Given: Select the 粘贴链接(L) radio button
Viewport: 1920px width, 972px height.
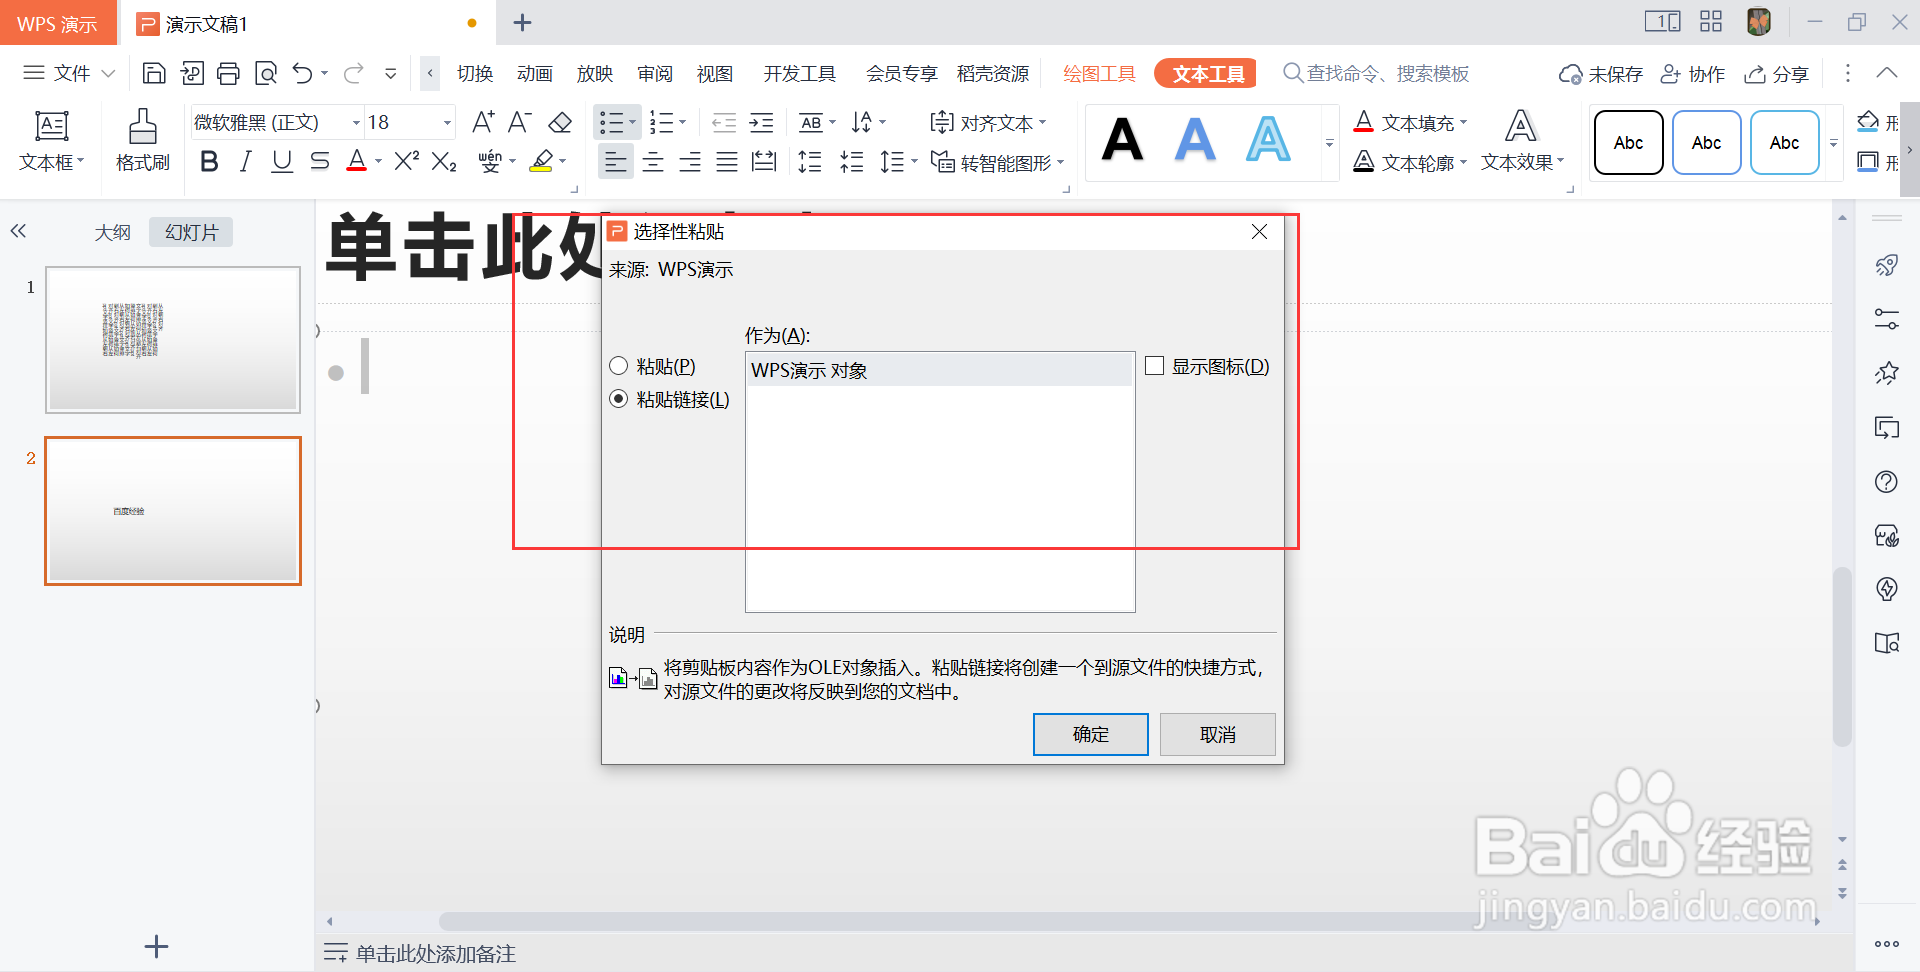Looking at the screenshot, I should [x=619, y=399].
